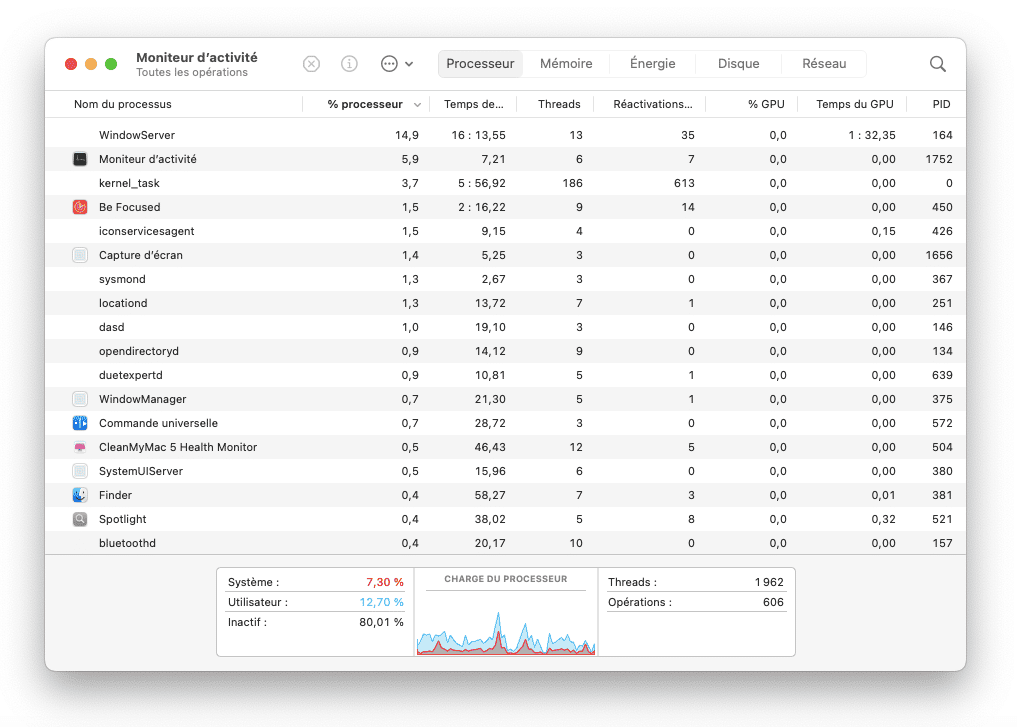
Task: Select the Commande universelle process name
Action: tap(158, 423)
